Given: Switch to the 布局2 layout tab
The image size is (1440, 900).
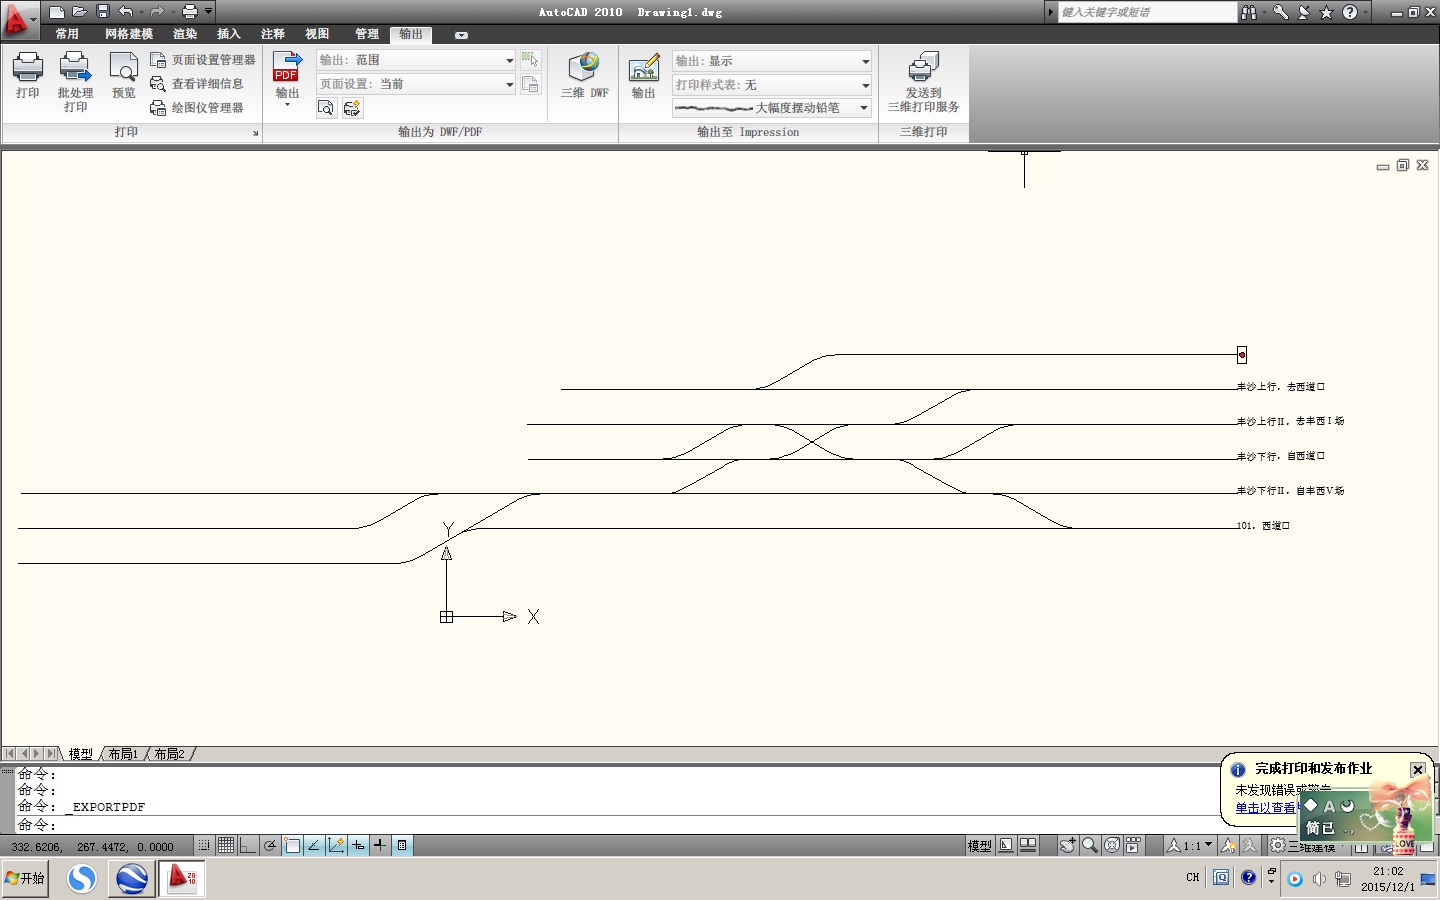Looking at the screenshot, I should point(169,754).
